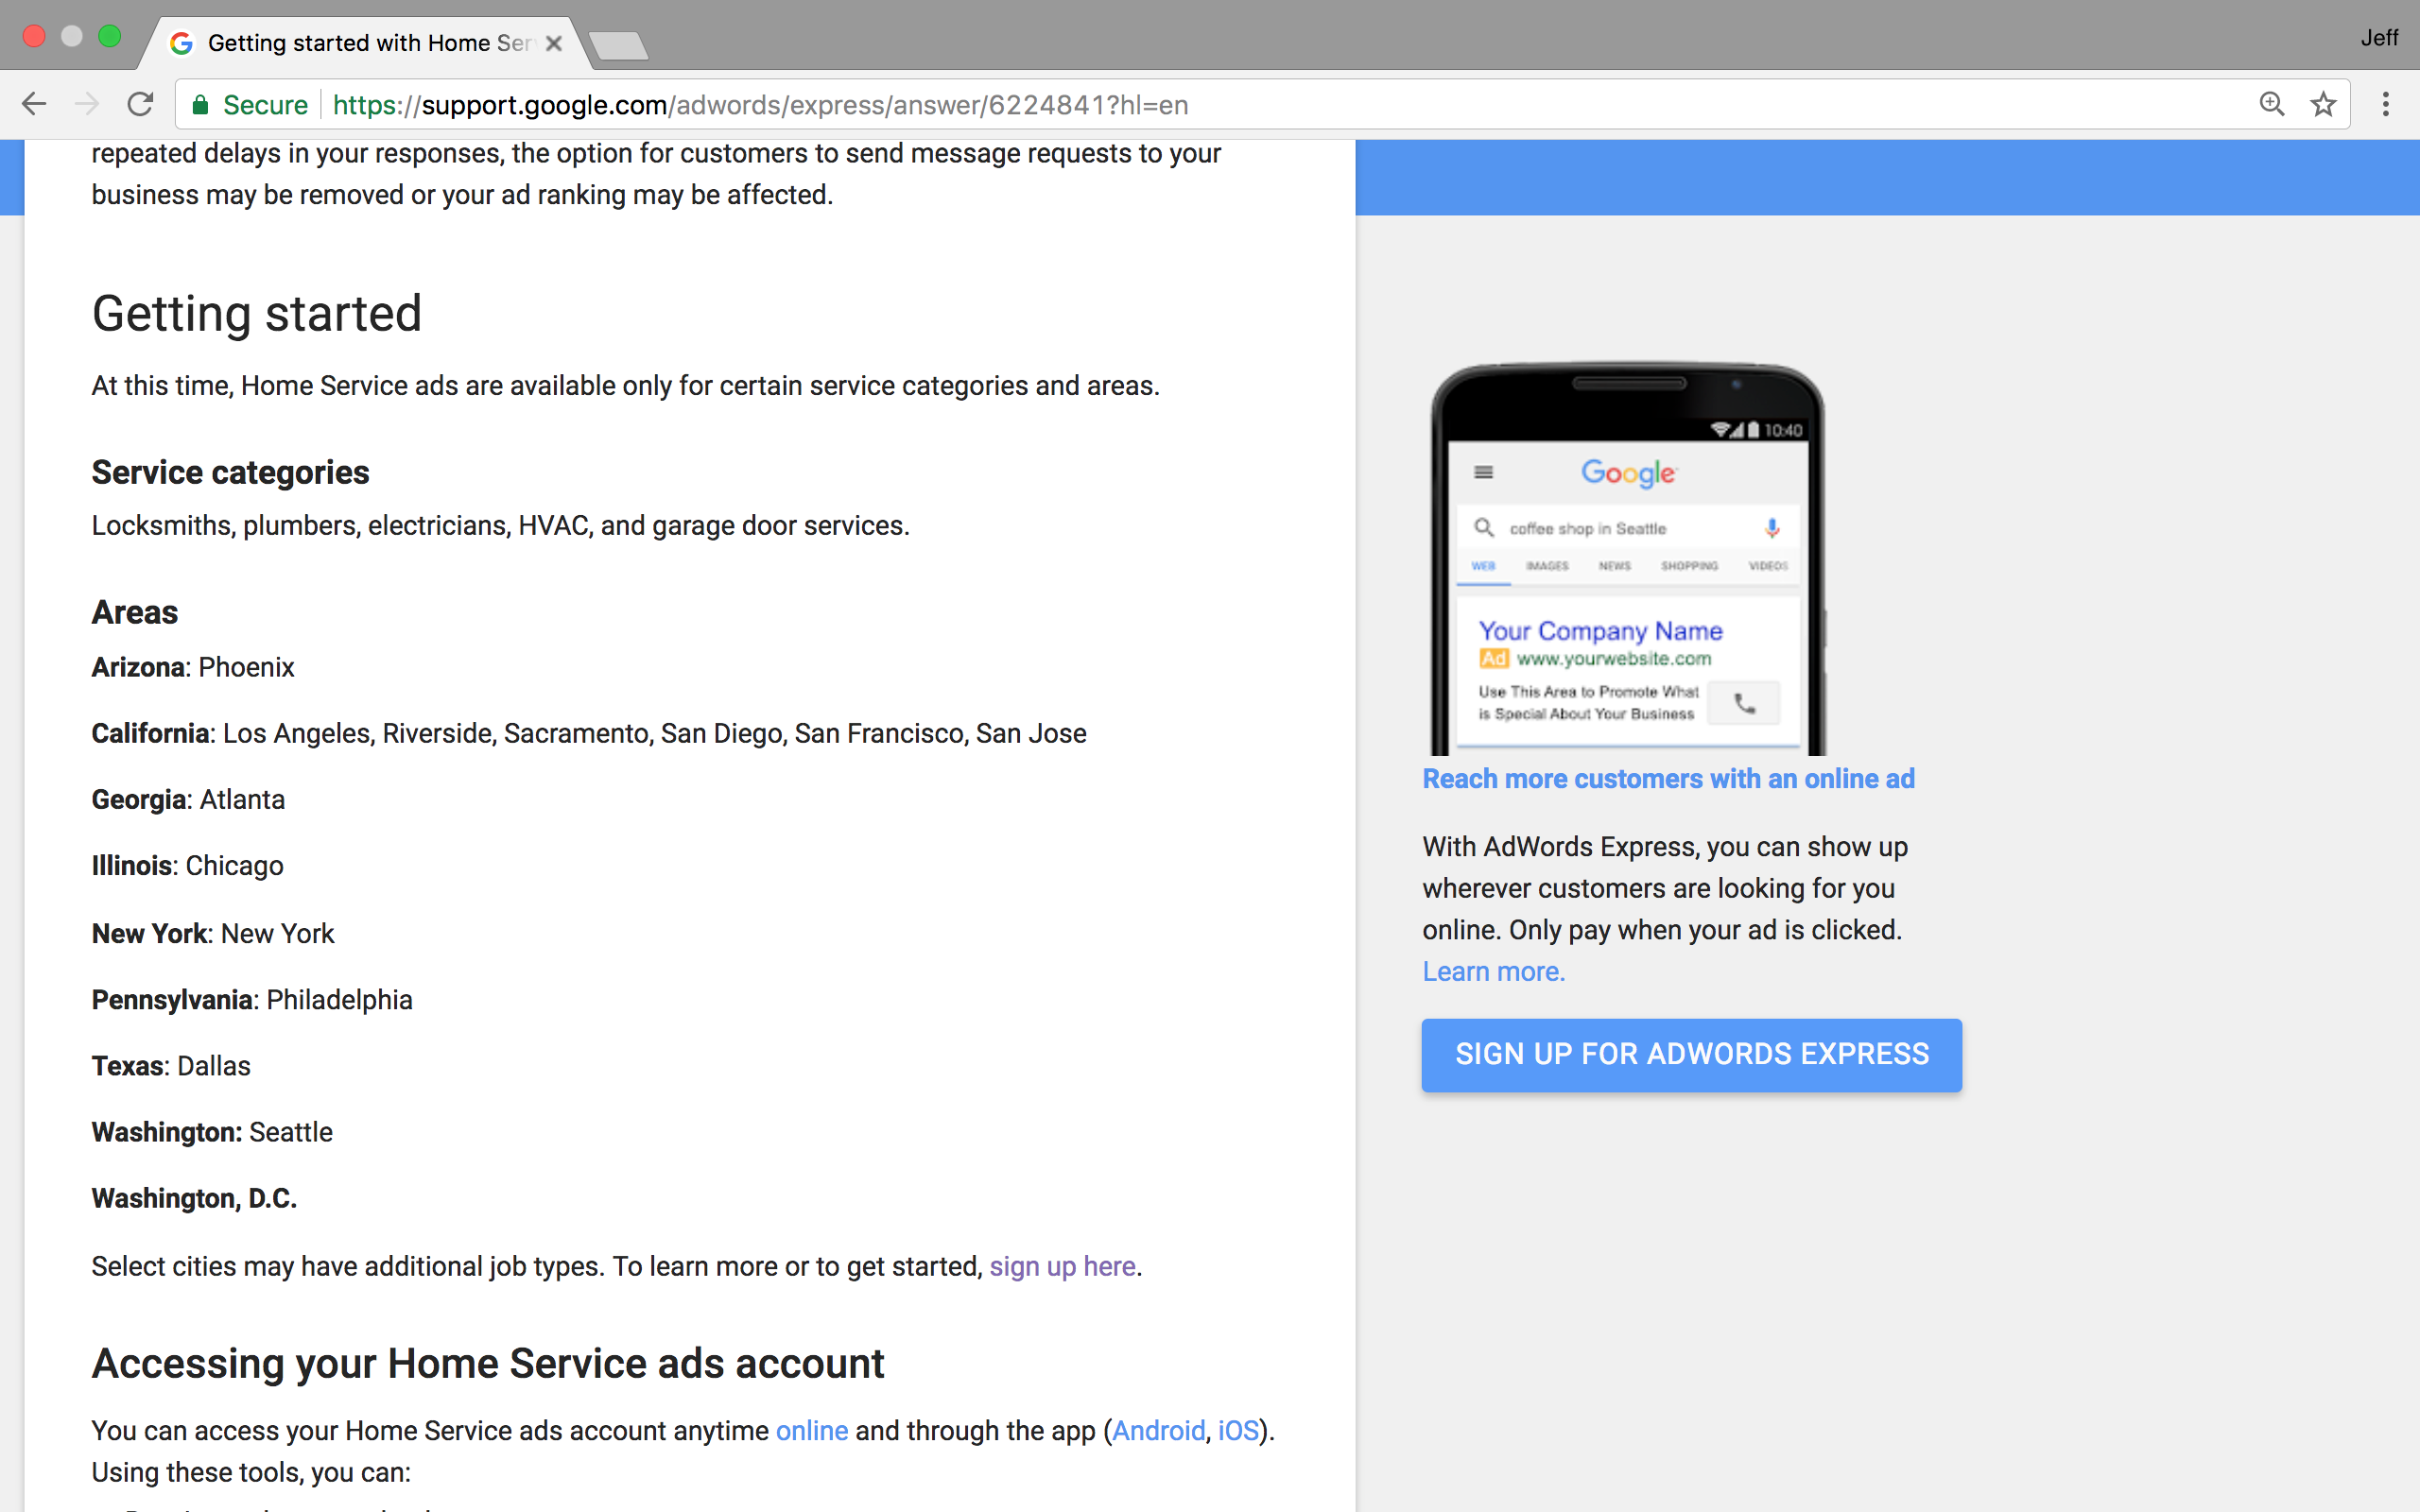Click 'New York: New York' text
The width and height of the screenshot is (2420, 1512).
pyautogui.click(x=213, y=933)
